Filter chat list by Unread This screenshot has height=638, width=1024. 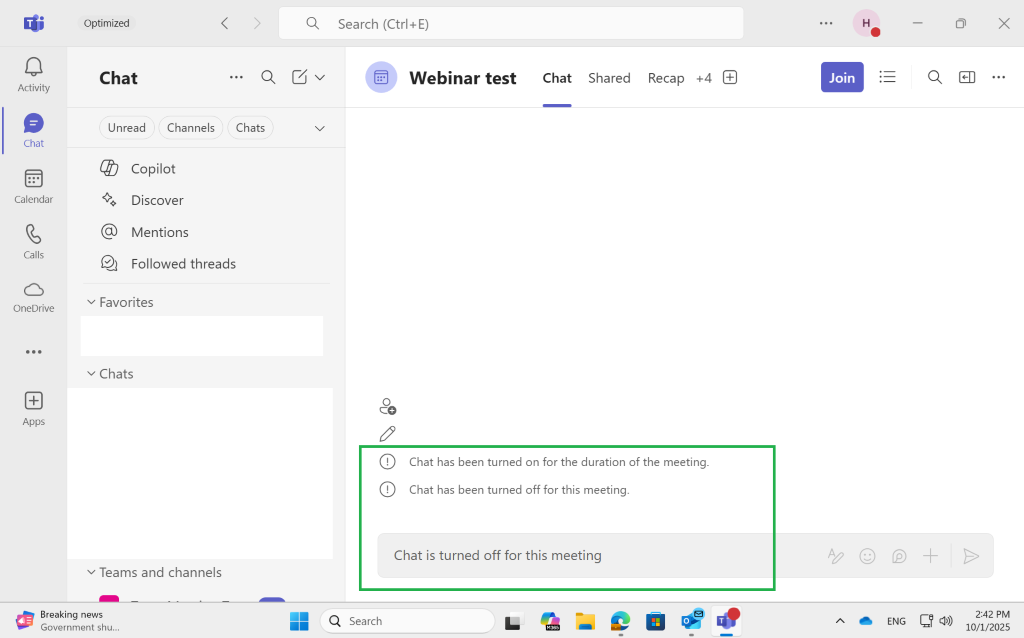[127, 127]
